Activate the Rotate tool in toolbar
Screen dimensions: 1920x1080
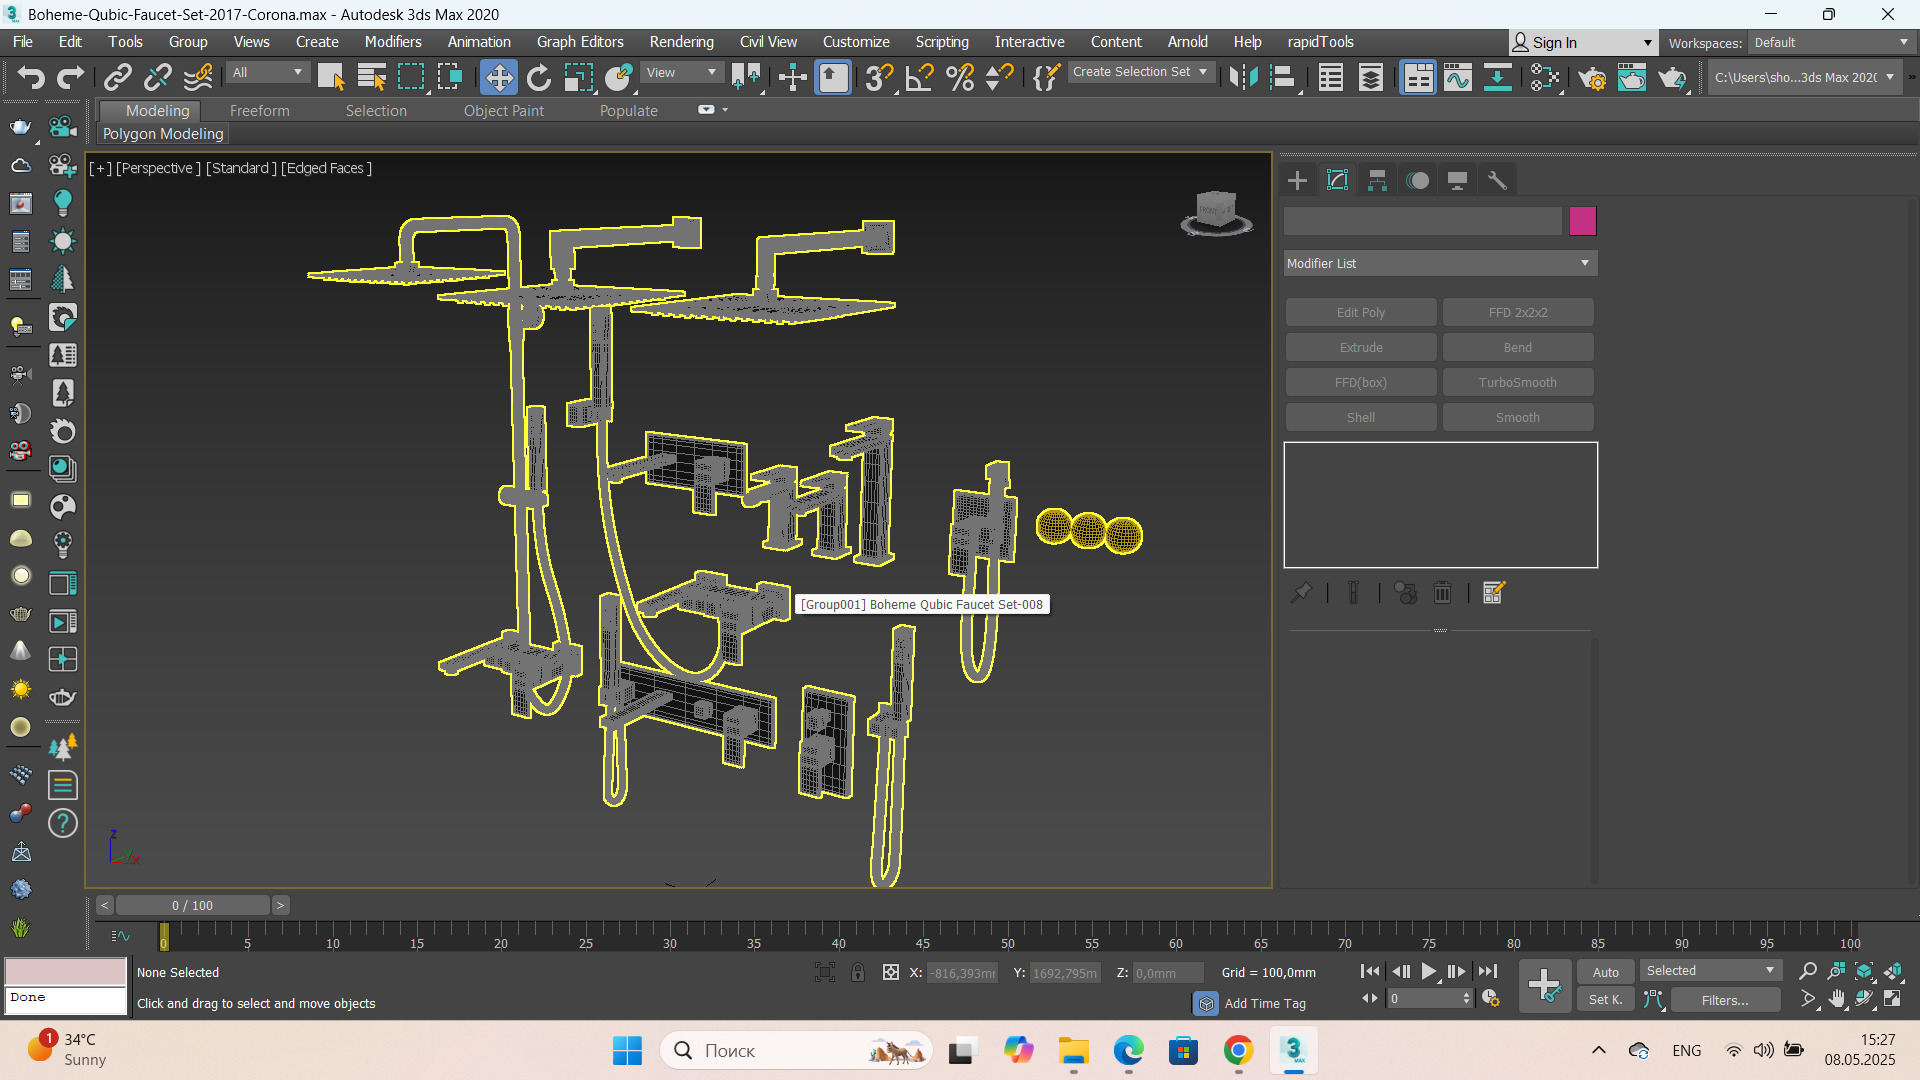(x=539, y=77)
